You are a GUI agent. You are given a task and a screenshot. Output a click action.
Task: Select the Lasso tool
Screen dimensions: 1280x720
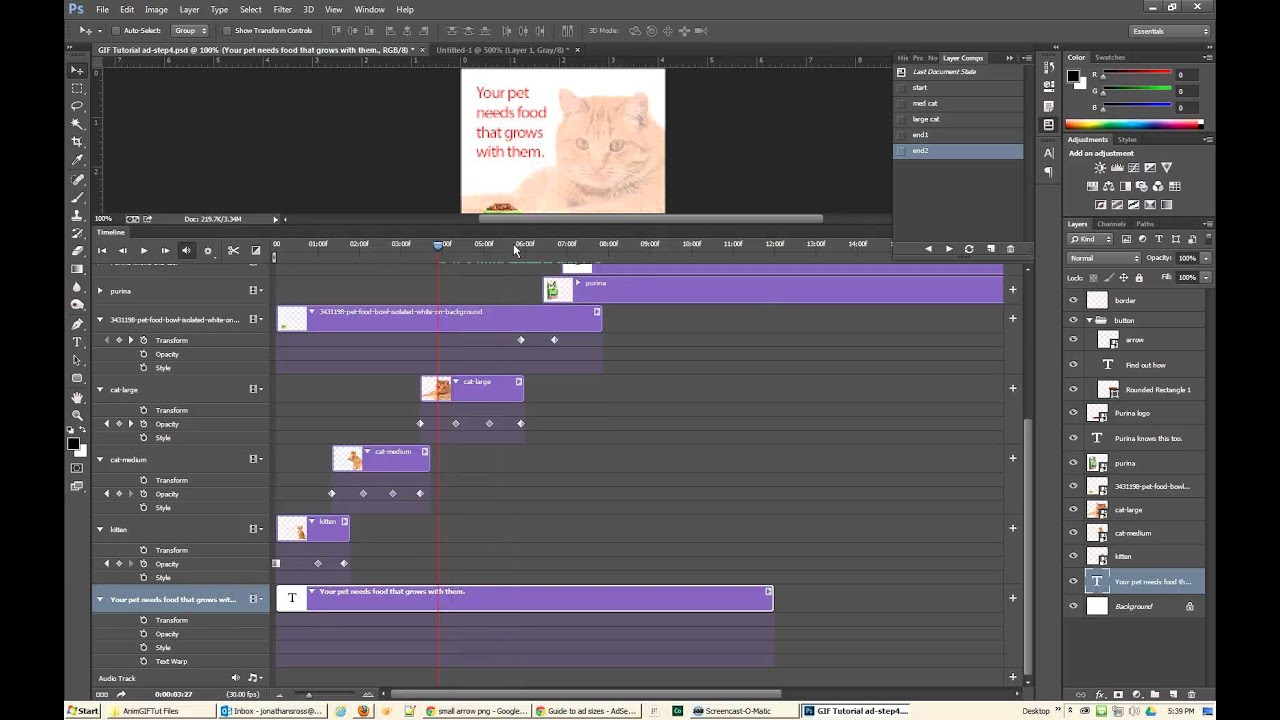click(77, 106)
